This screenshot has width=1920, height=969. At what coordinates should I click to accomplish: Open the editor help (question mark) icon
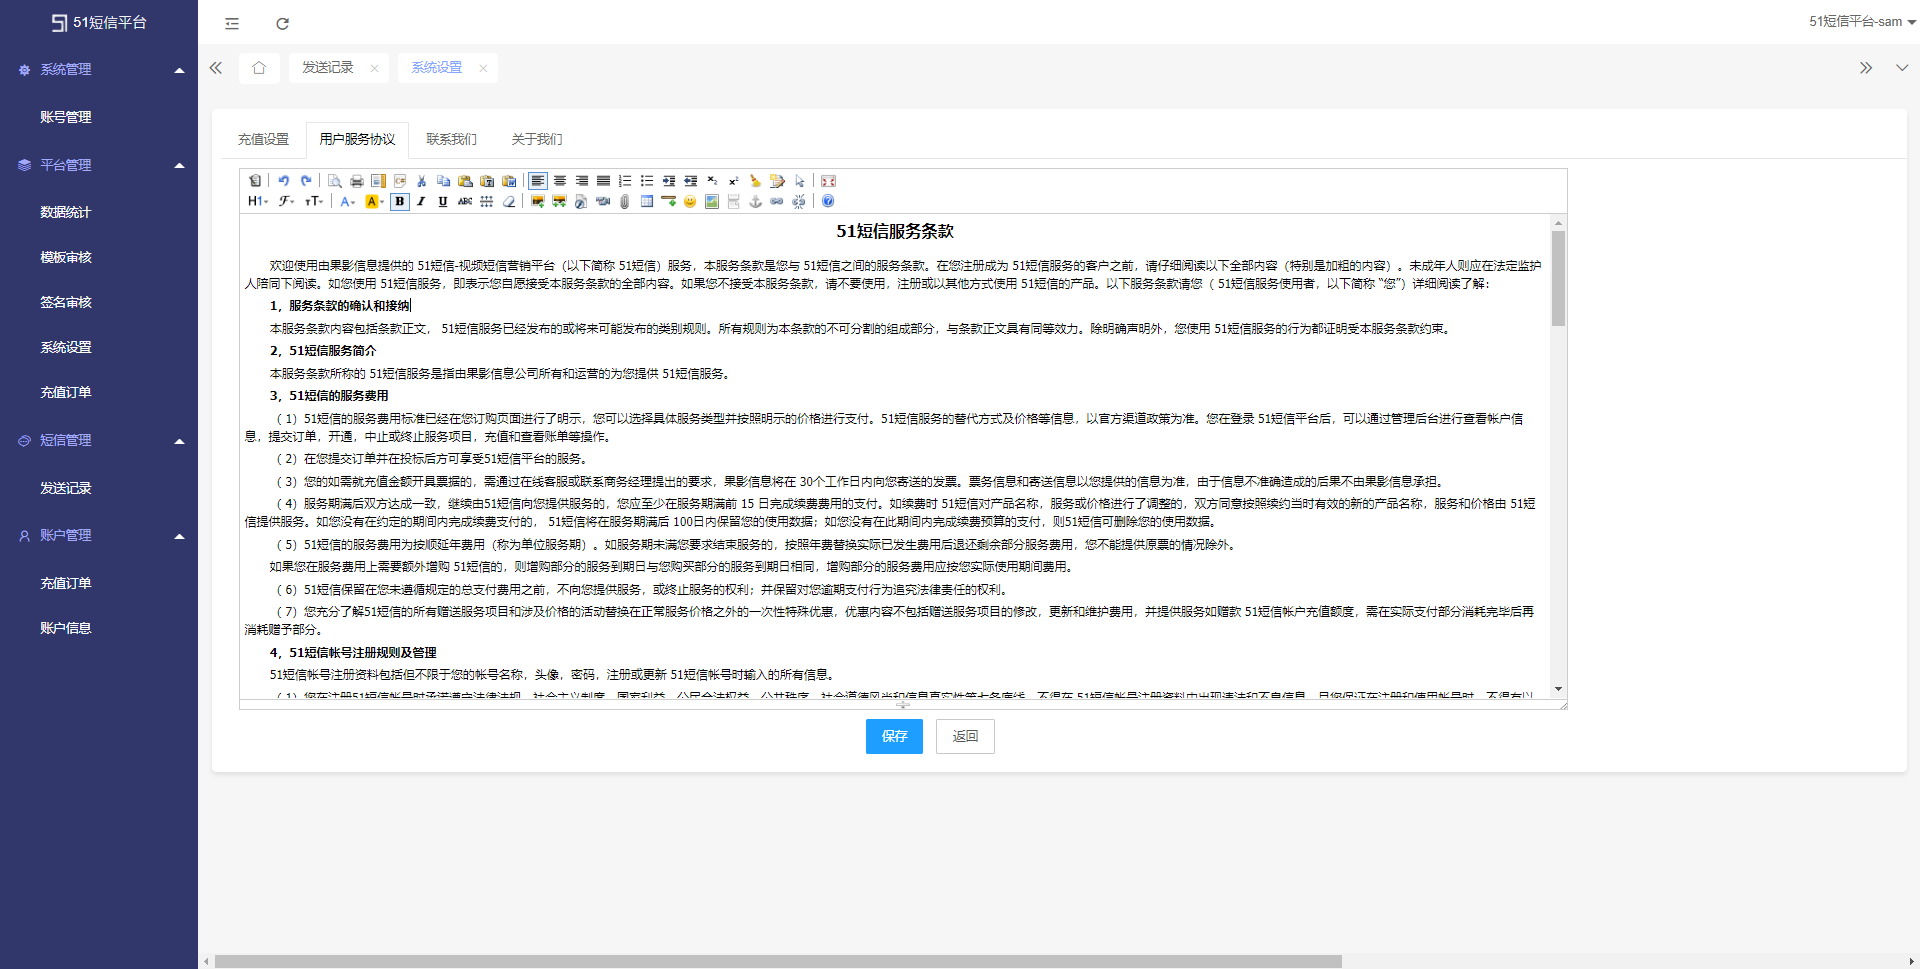point(828,202)
